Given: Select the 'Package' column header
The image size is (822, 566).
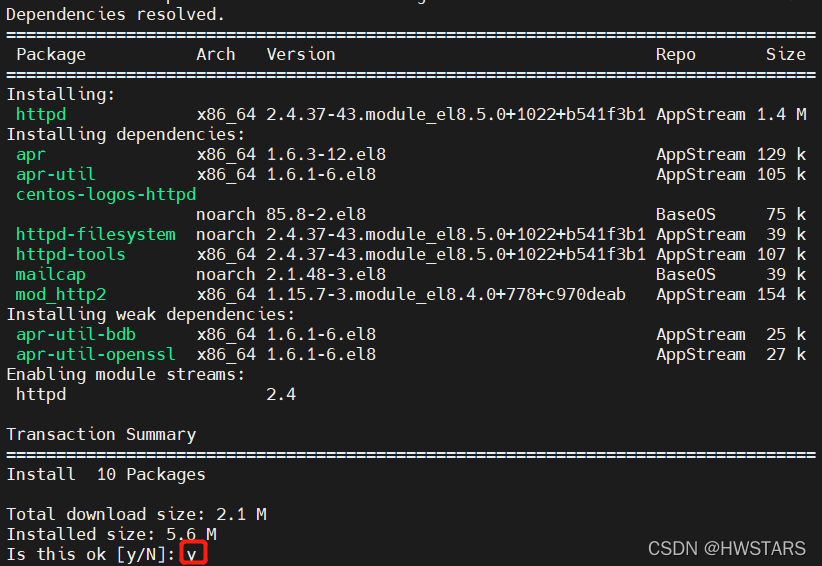Looking at the screenshot, I should 51,55.
